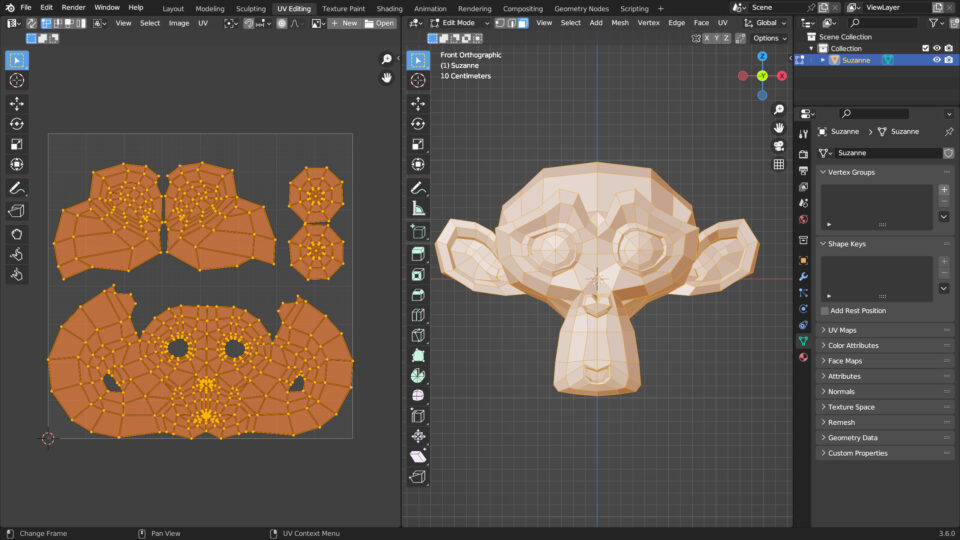The image size is (960, 540).
Task: Add a workspace with the plus tab
Action: pos(660,9)
